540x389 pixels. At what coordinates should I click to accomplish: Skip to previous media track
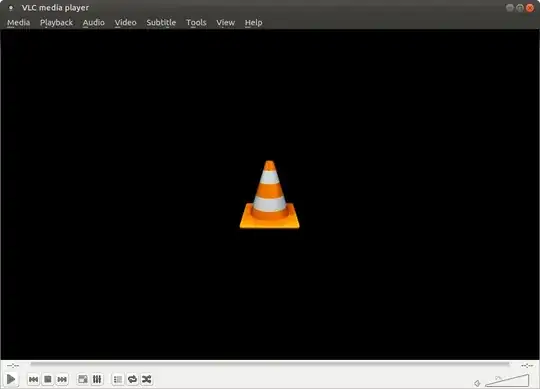tap(33, 379)
